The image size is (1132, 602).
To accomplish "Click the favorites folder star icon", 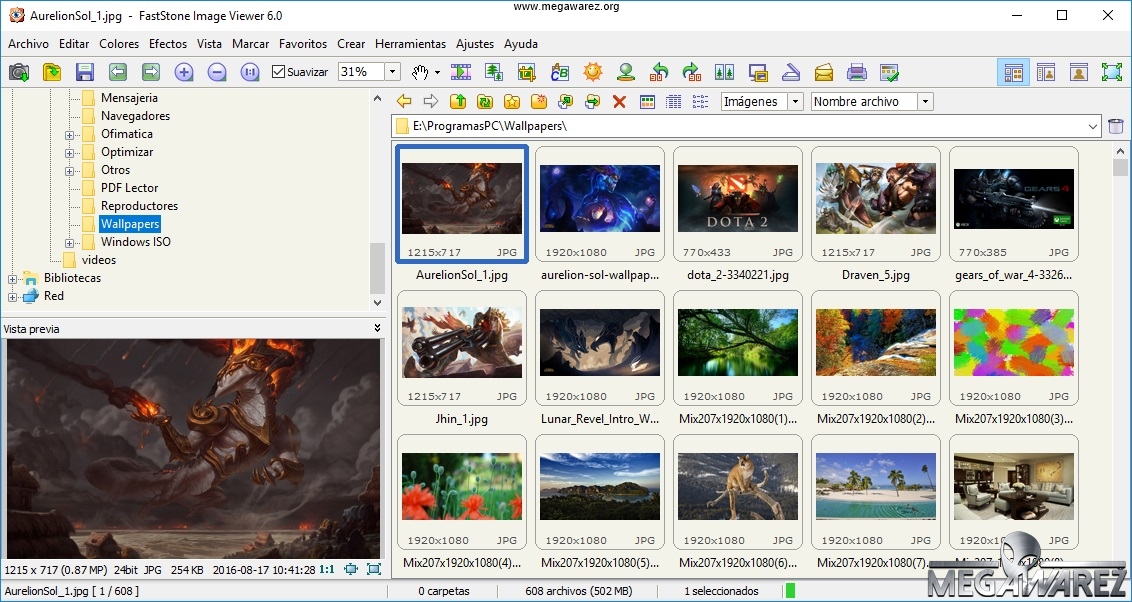I will [512, 102].
